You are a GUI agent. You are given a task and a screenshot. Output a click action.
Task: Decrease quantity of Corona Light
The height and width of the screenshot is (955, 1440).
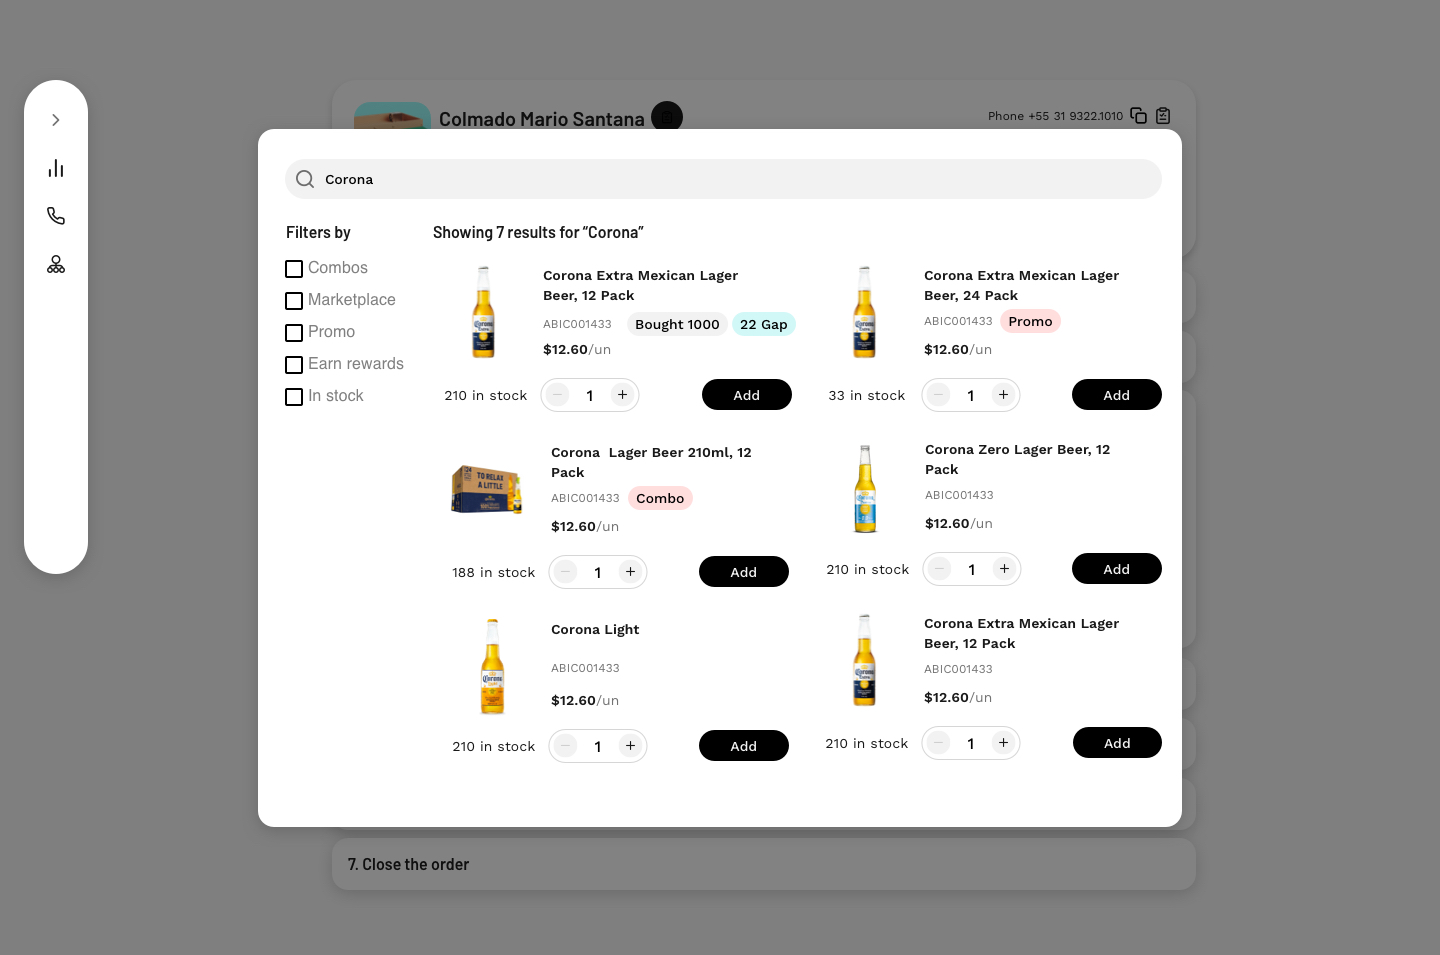click(x=566, y=746)
